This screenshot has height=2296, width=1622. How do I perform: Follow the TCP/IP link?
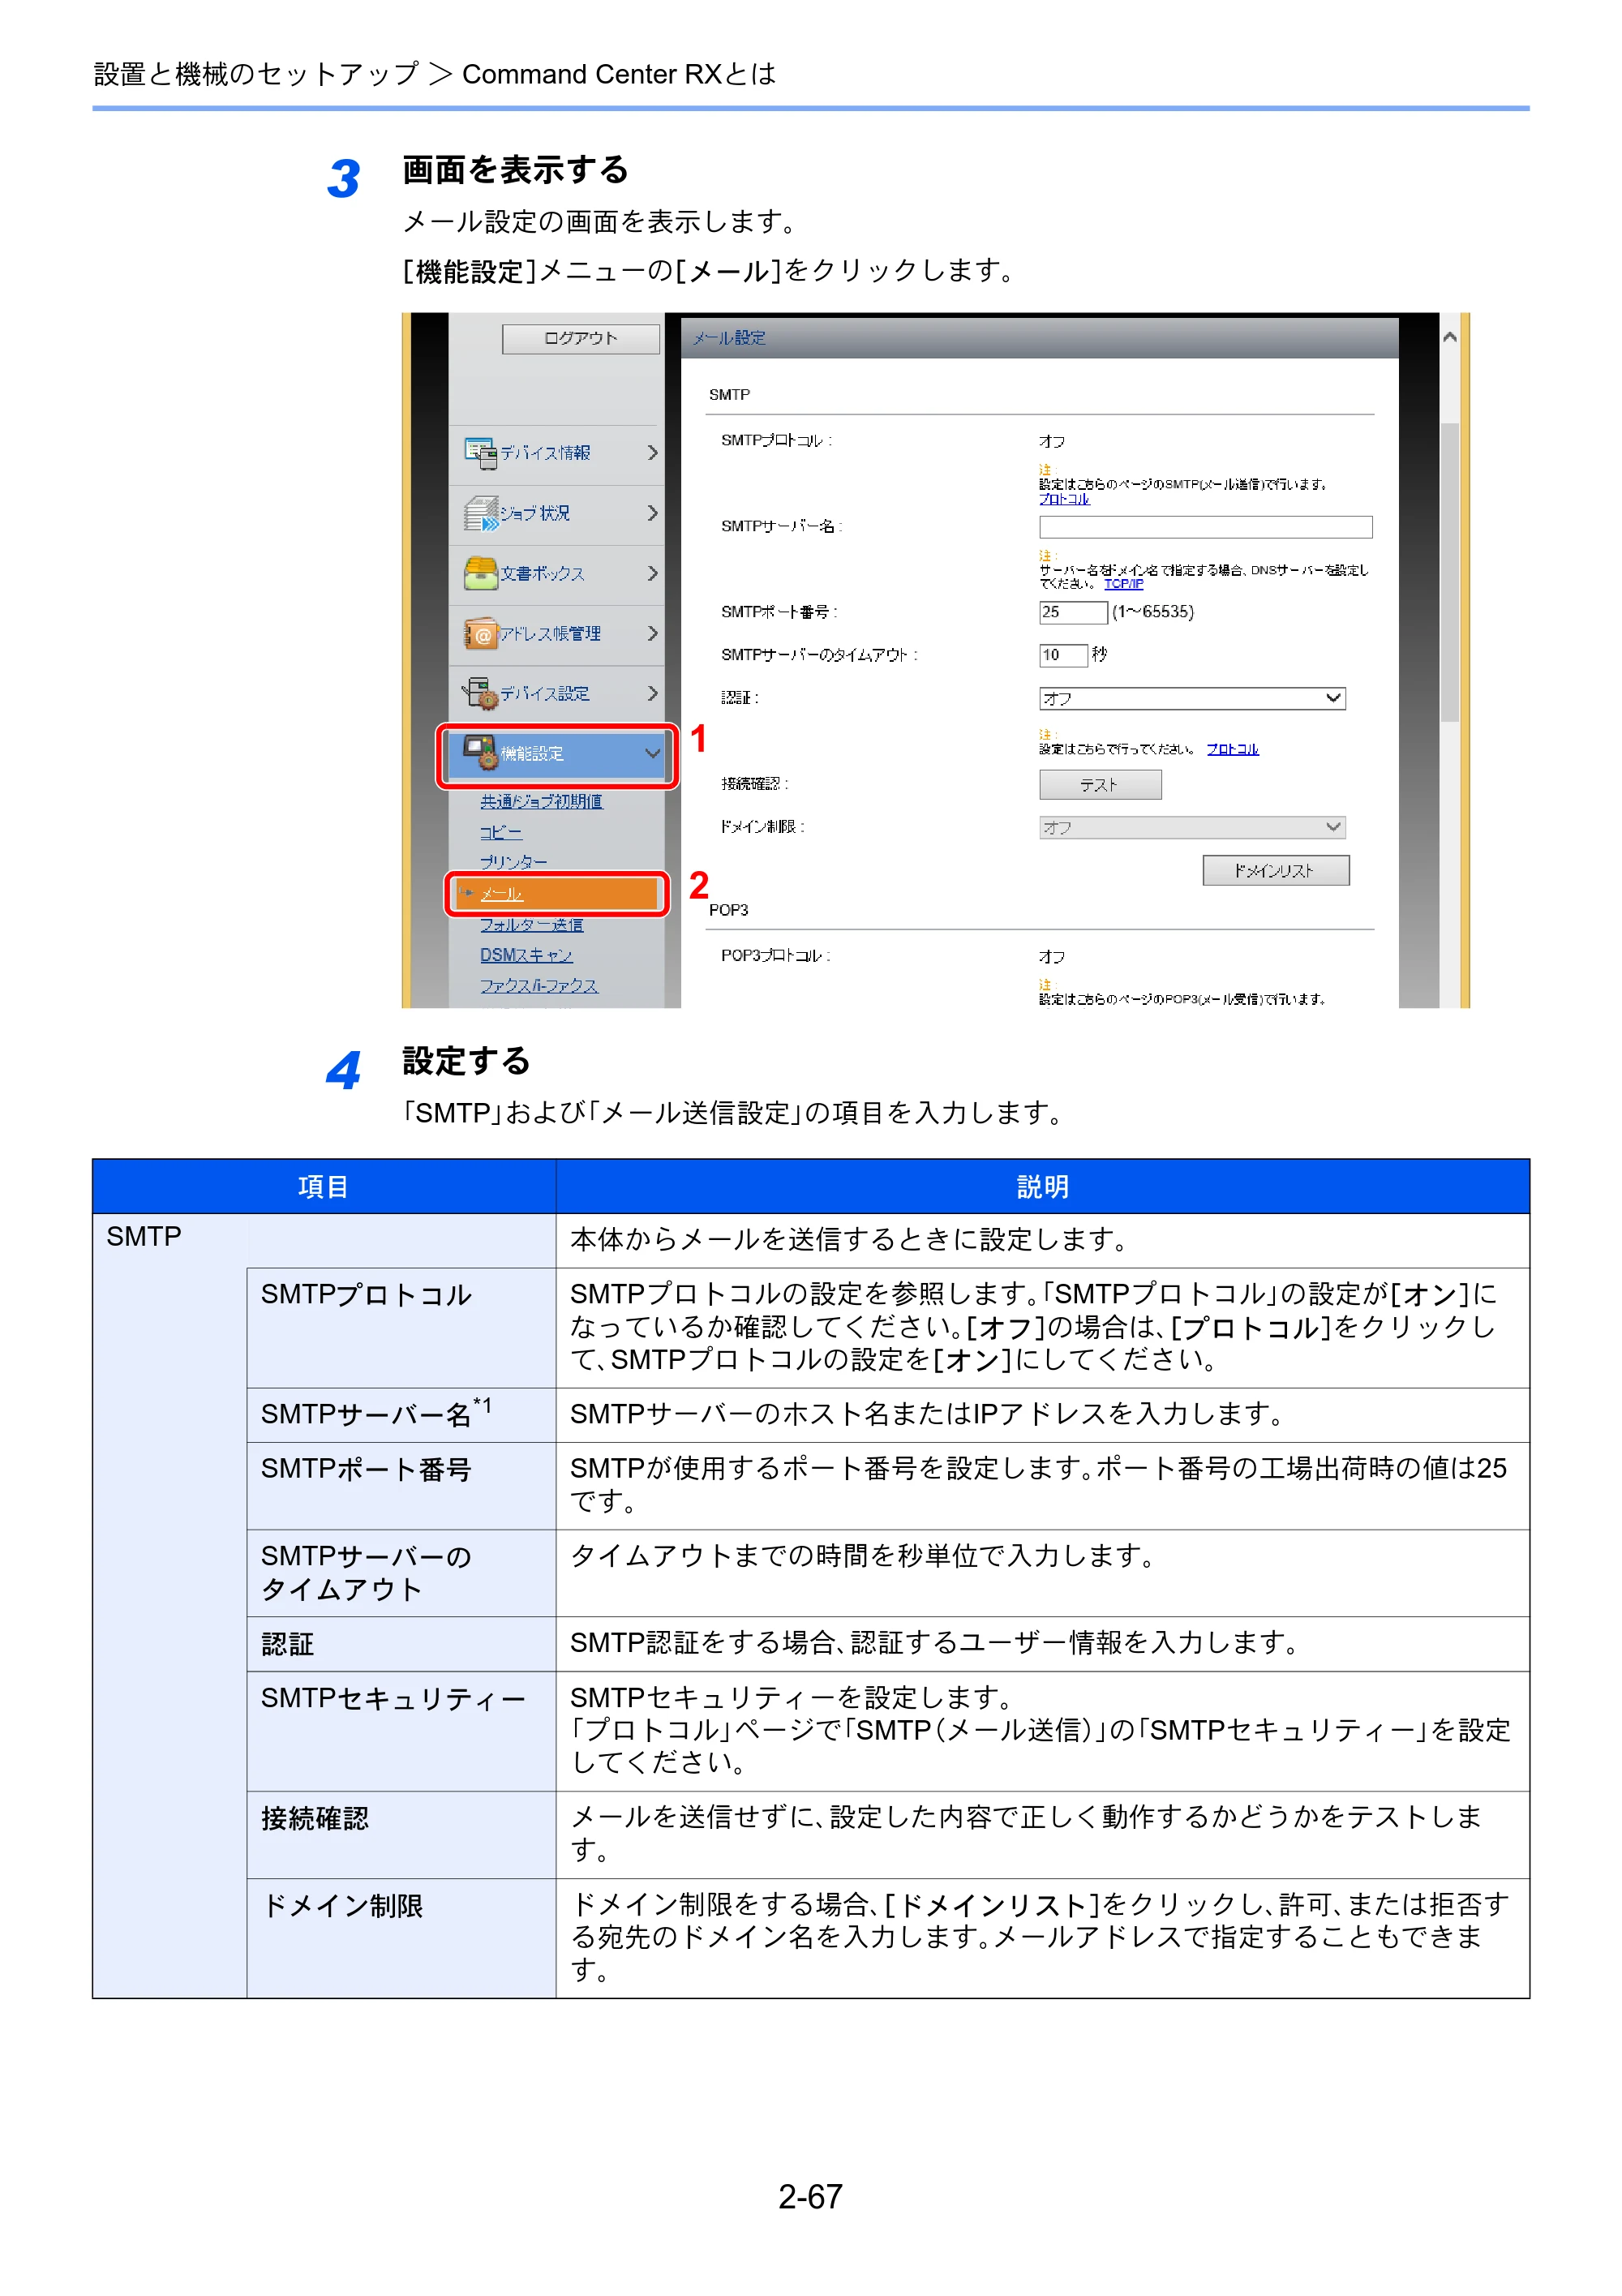1123,584
